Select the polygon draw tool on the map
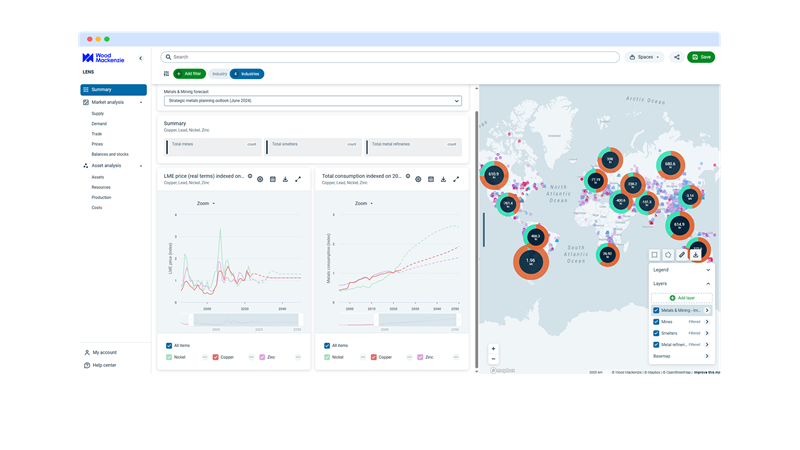 (668, 255)
